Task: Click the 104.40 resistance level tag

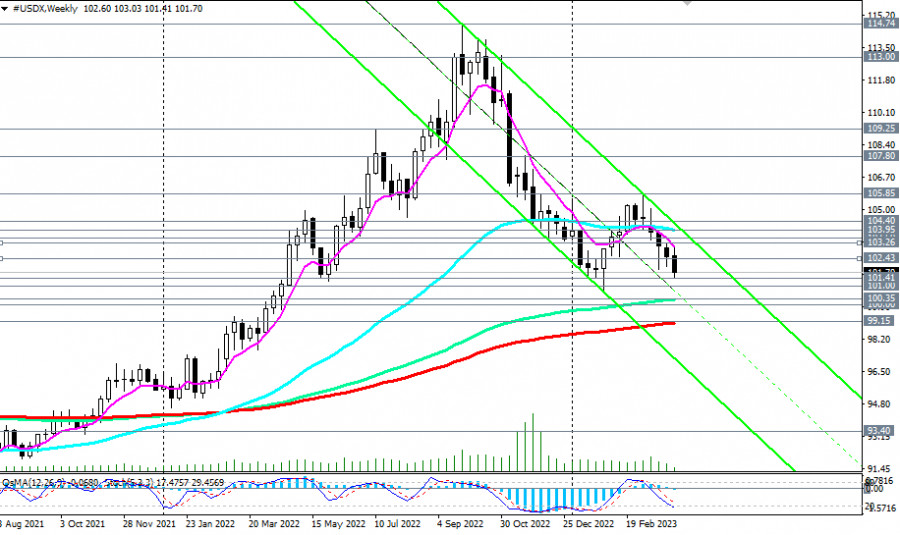Action: 880,220
